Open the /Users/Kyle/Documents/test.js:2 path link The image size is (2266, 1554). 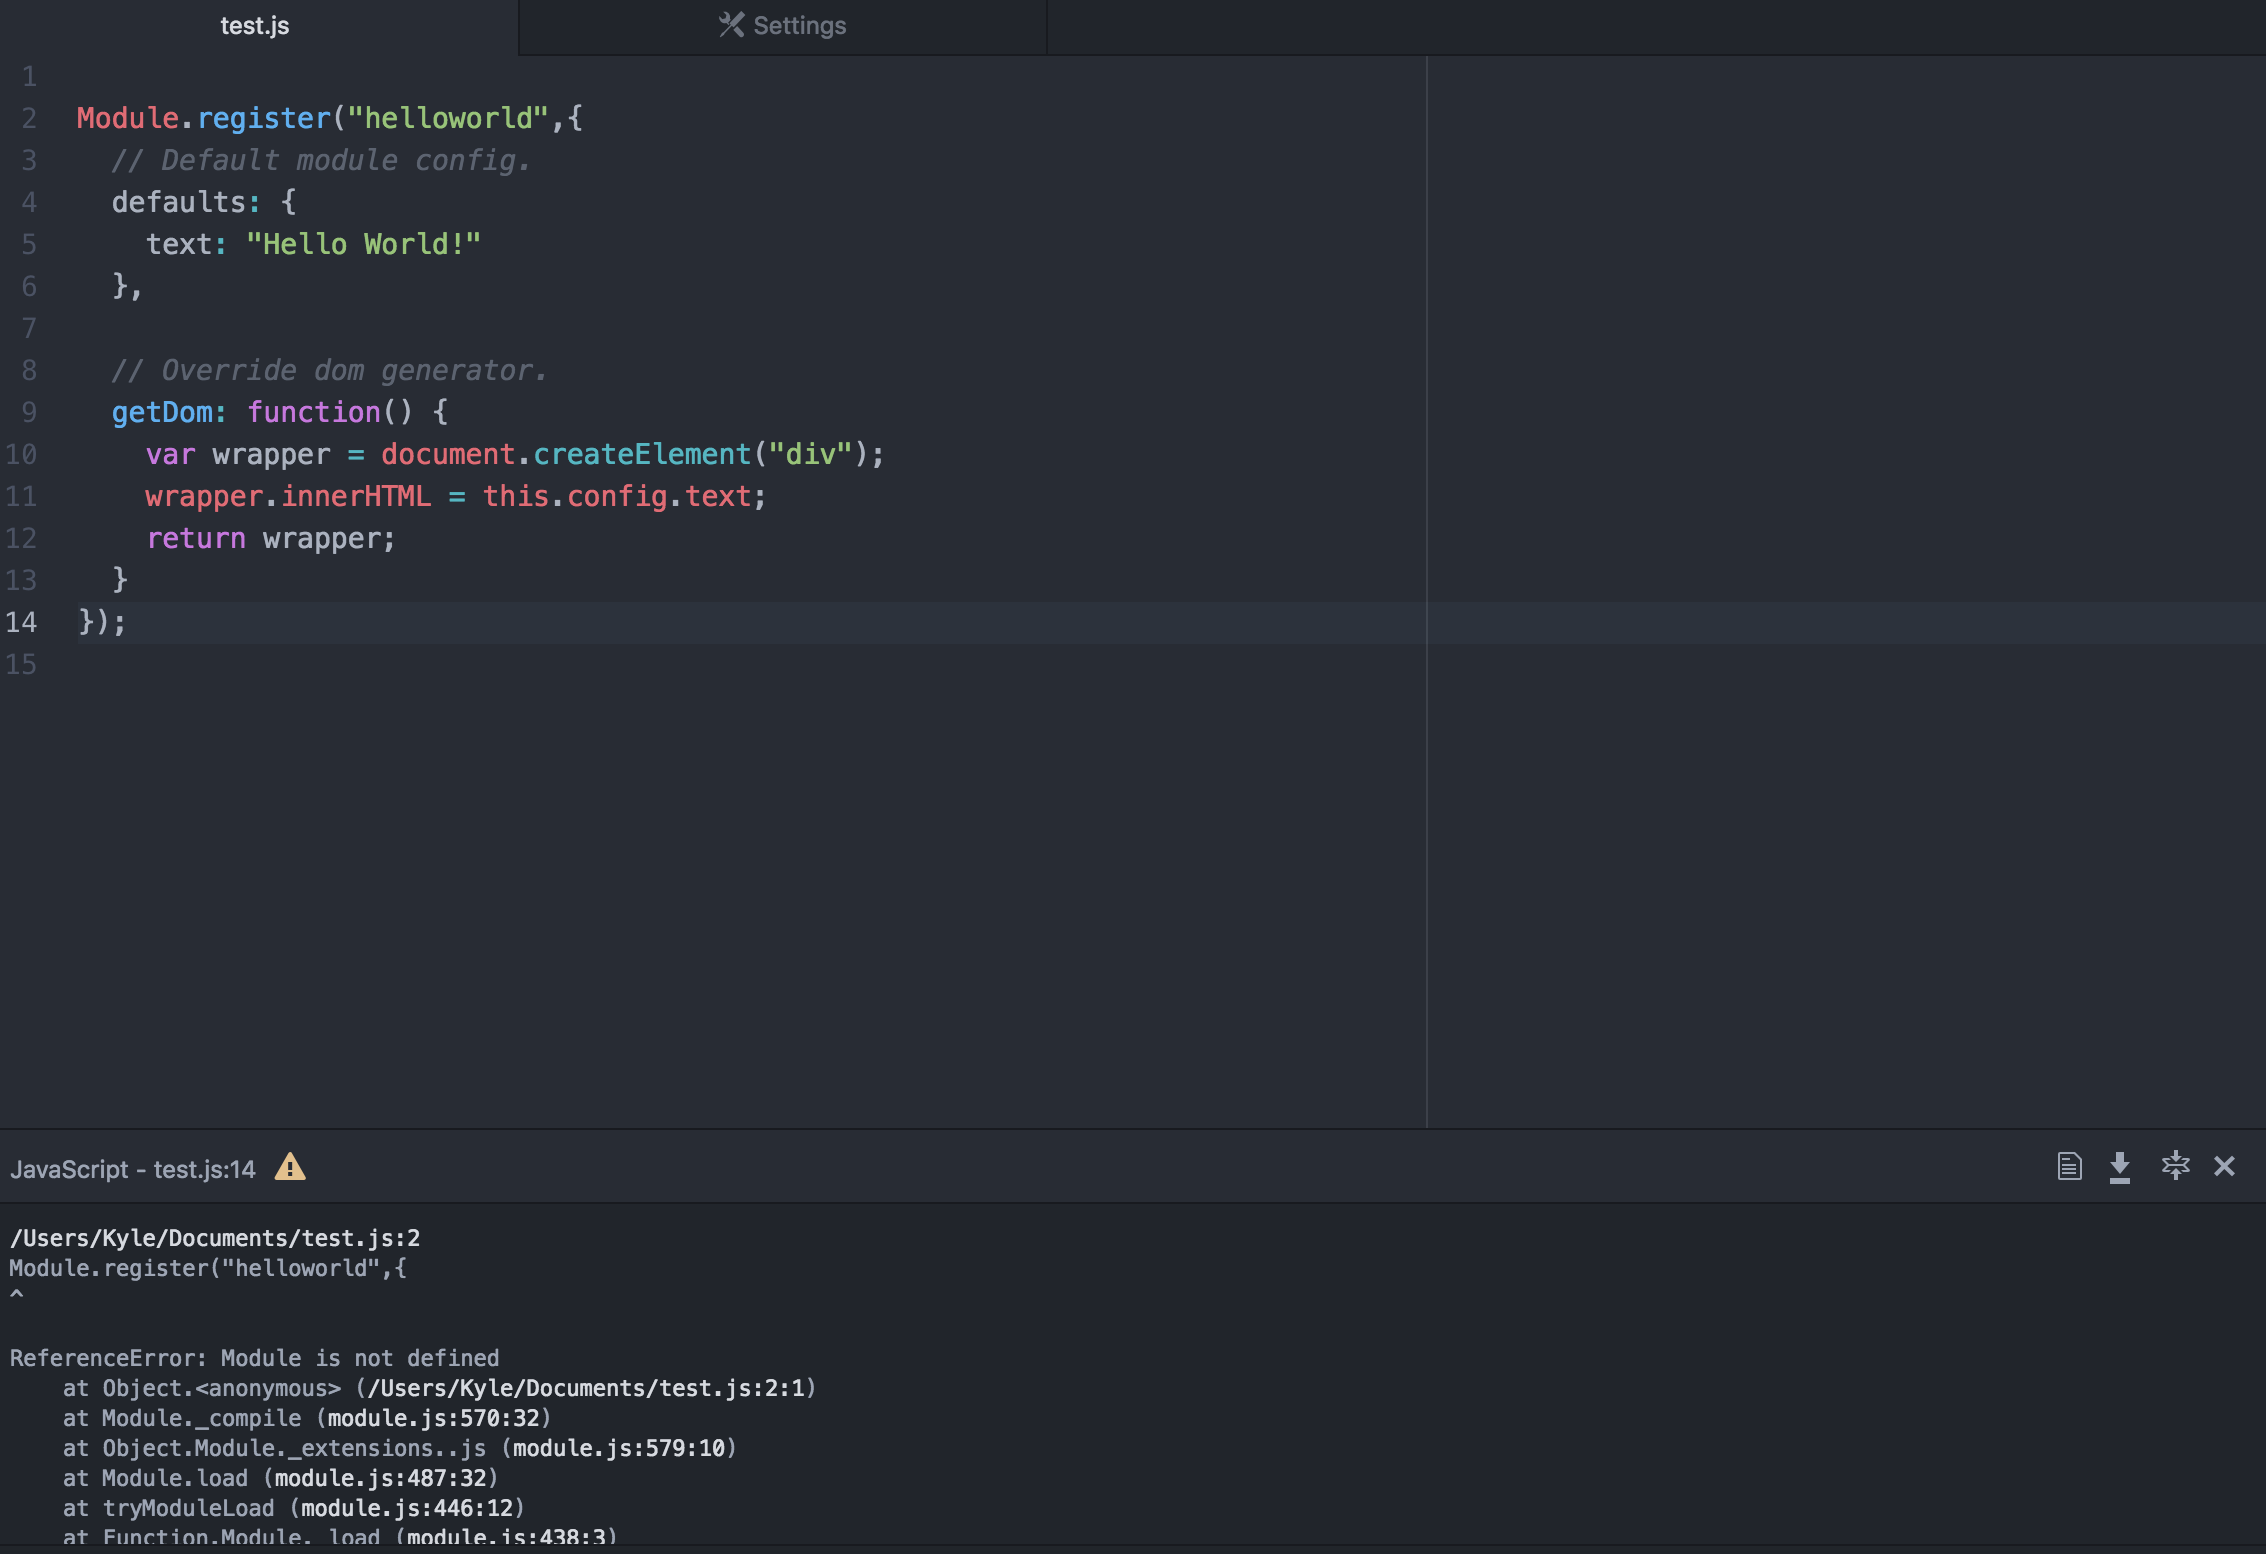pos(214,1238)
